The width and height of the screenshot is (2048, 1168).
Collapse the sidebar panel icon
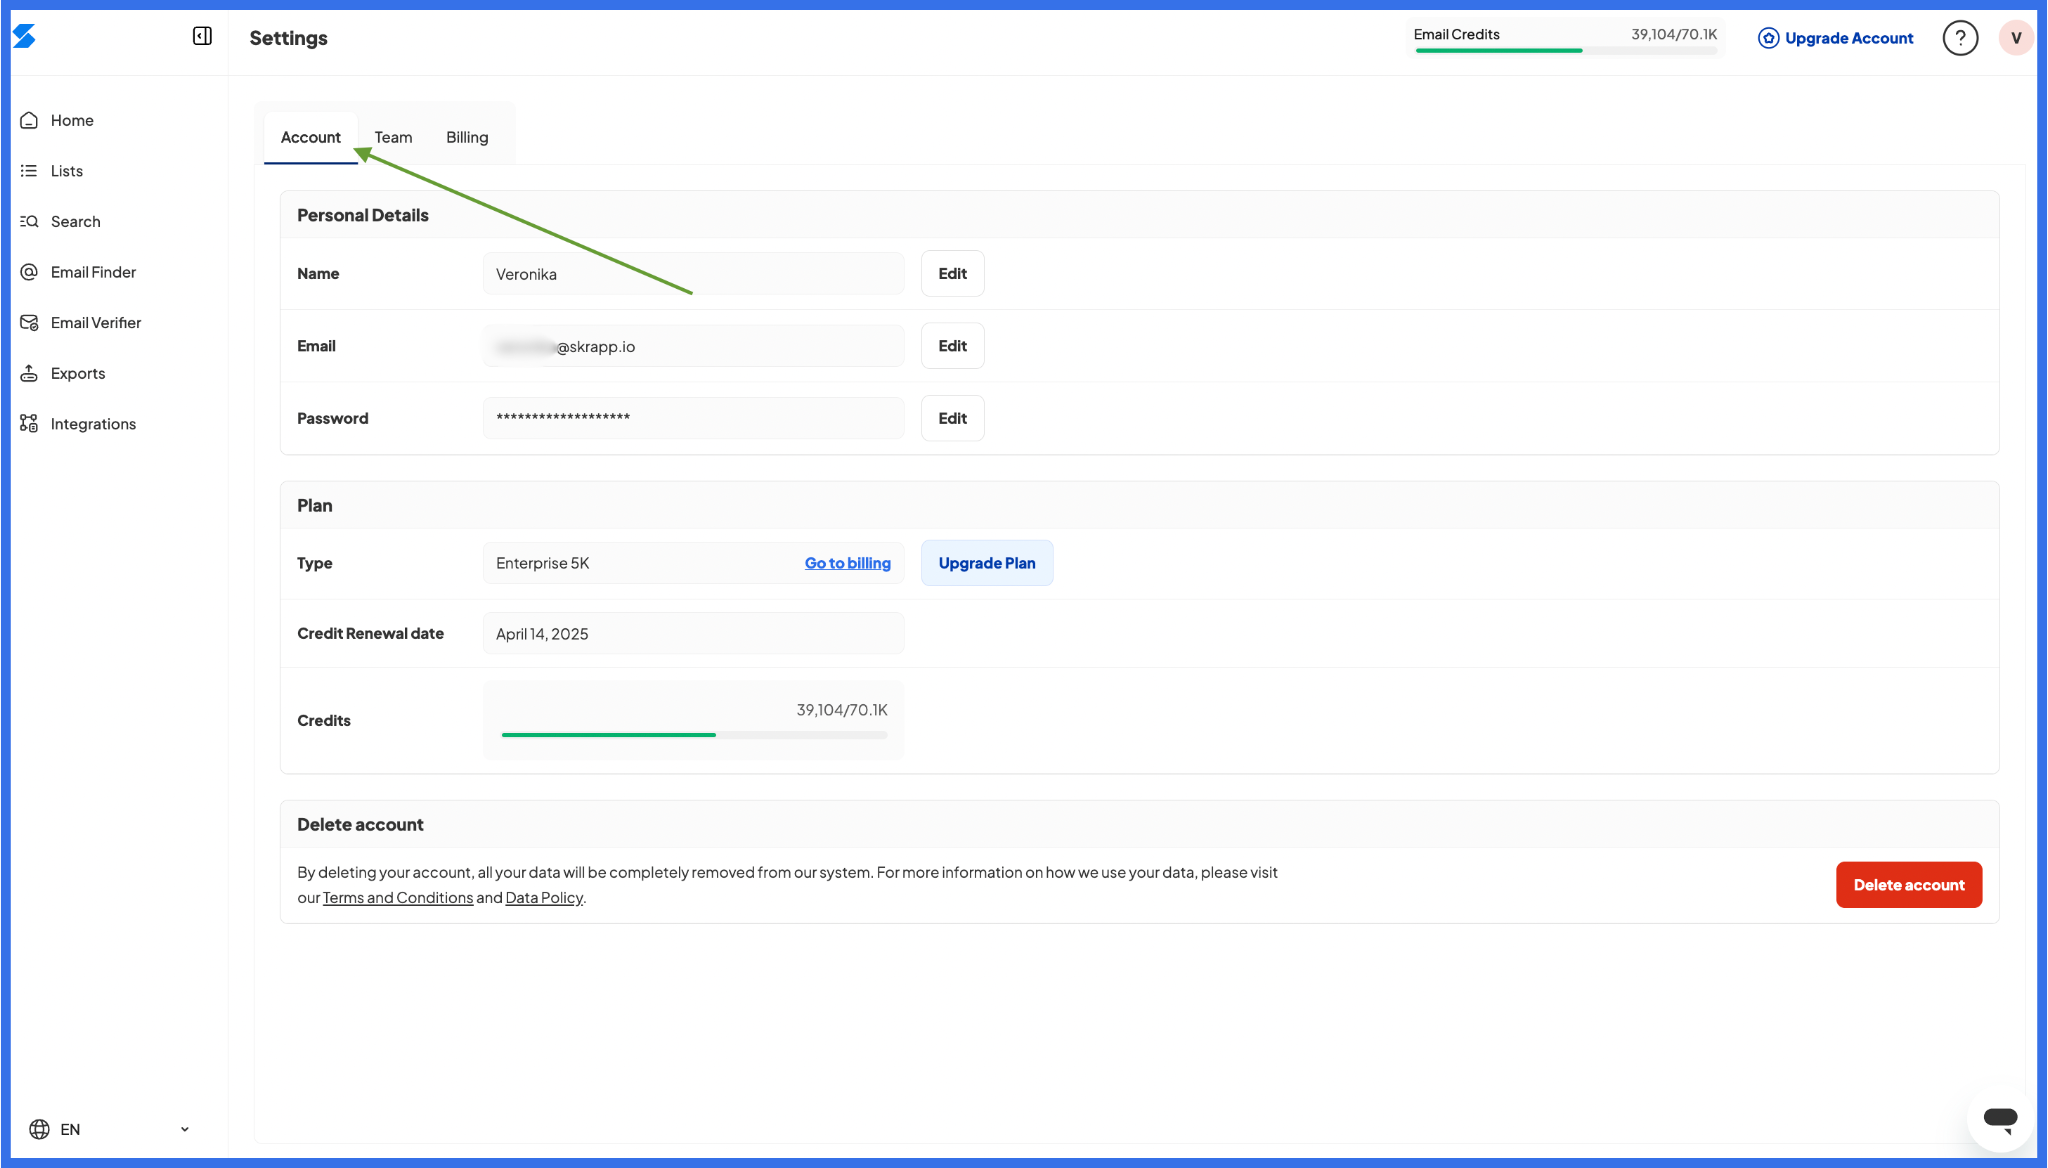(202, 36)
